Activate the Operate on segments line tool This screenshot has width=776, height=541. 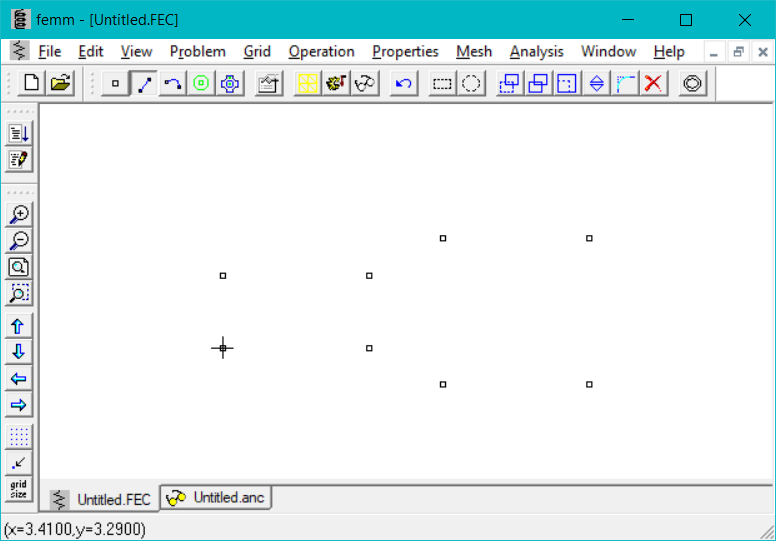[144, 83]
